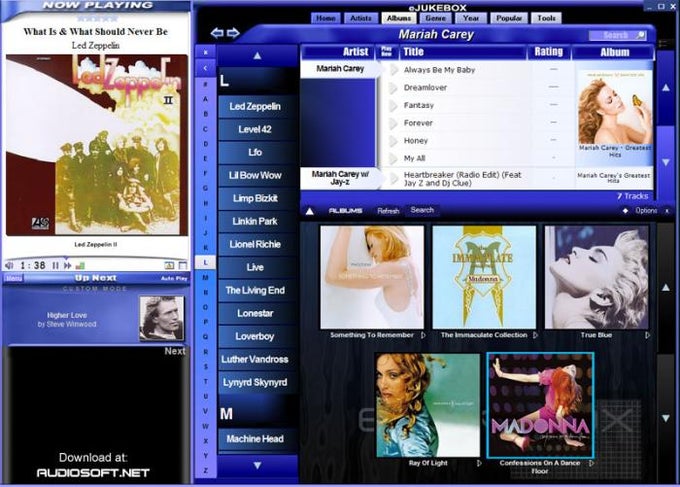Type in the top Search field

[617, 35]
